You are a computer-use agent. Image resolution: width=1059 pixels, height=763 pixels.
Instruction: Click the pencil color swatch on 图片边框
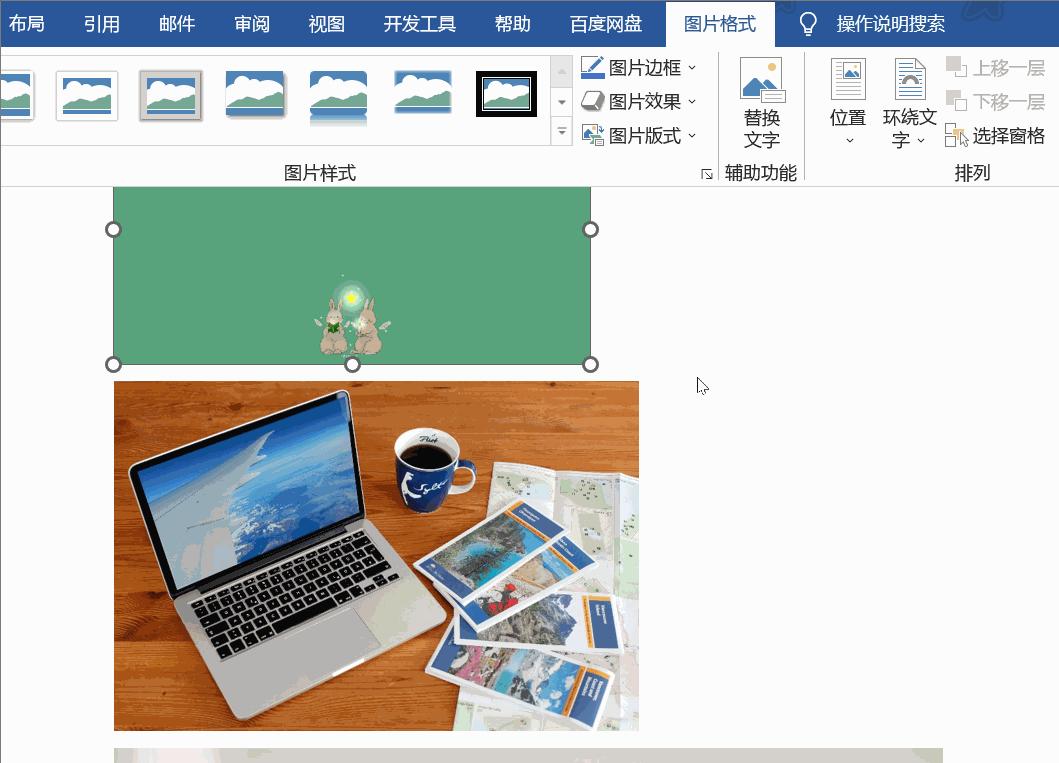591,67
